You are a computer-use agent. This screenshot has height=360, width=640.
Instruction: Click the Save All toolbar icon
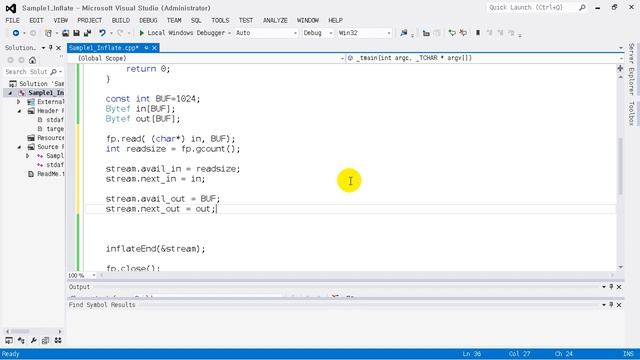point(87,33)
